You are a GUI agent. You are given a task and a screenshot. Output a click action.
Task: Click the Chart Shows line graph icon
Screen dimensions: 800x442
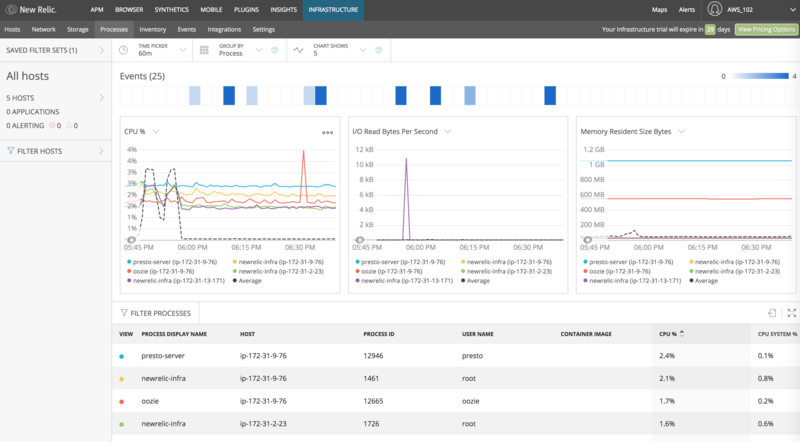298,50
